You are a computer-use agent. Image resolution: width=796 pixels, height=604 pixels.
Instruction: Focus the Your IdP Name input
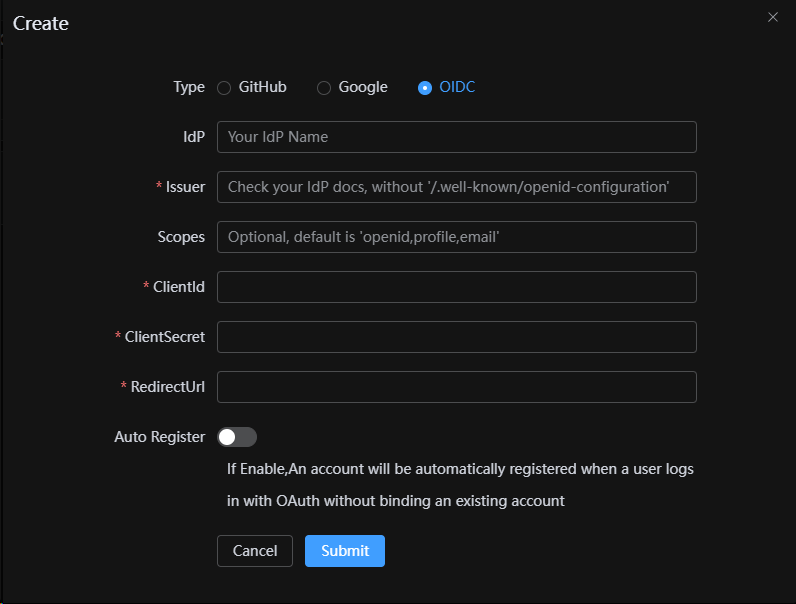pyautogui.click(x=456, y=137)
